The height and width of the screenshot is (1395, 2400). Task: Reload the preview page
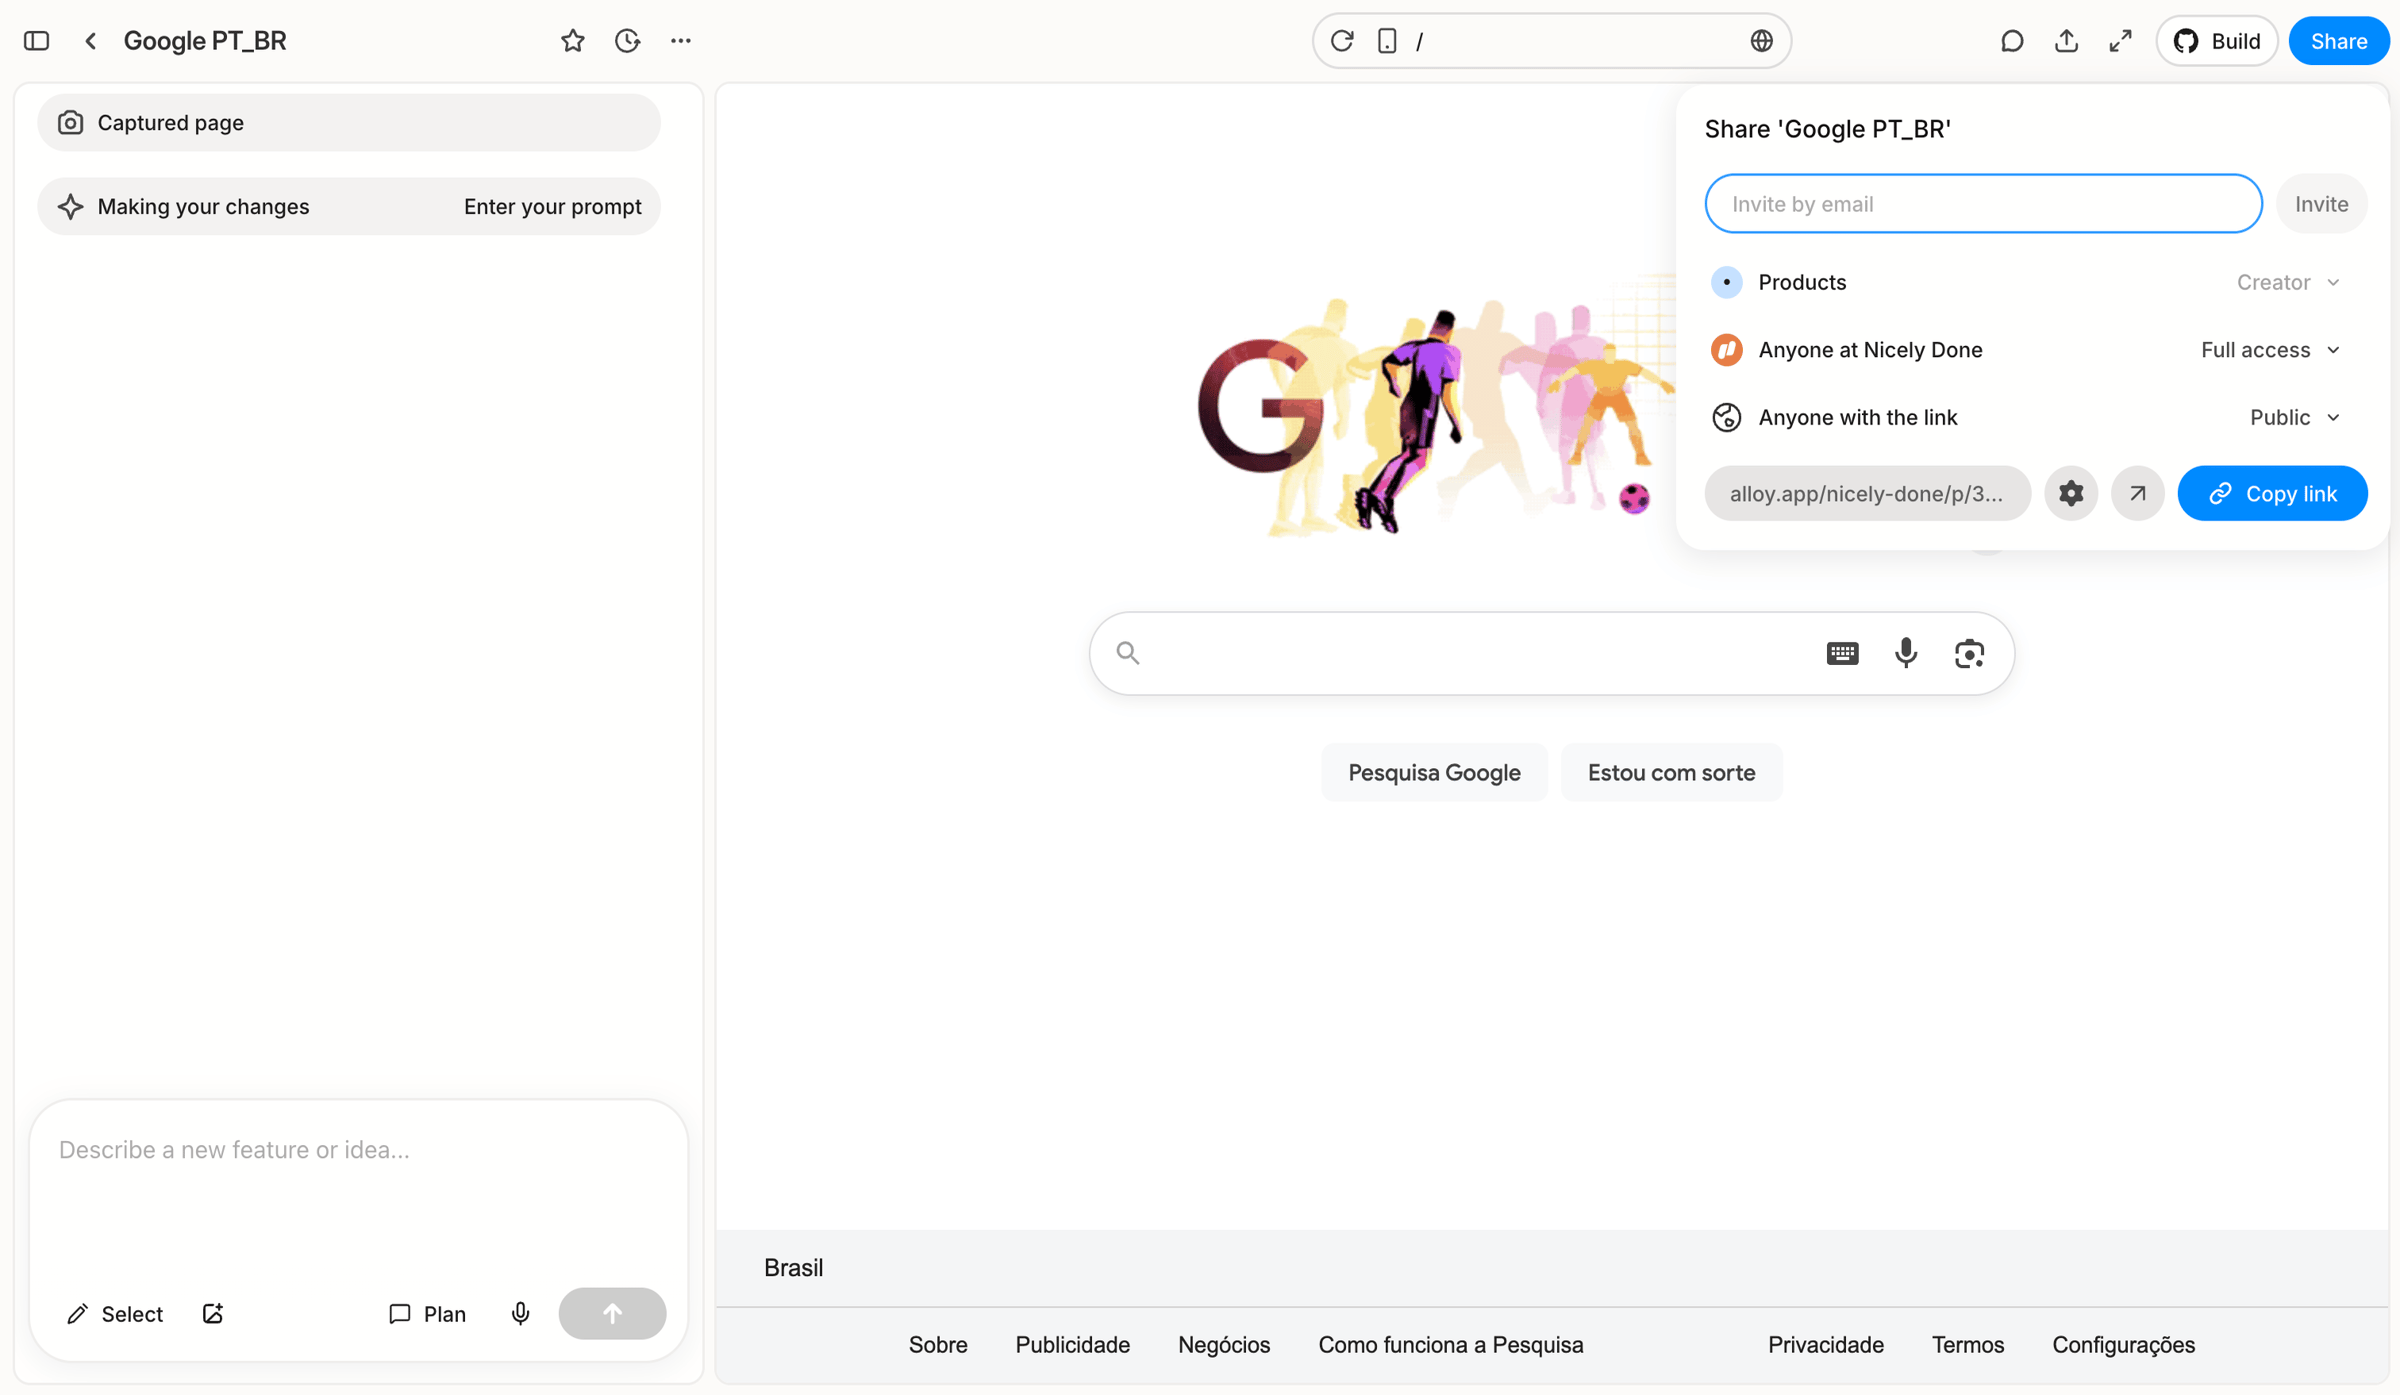(1342, 41)
